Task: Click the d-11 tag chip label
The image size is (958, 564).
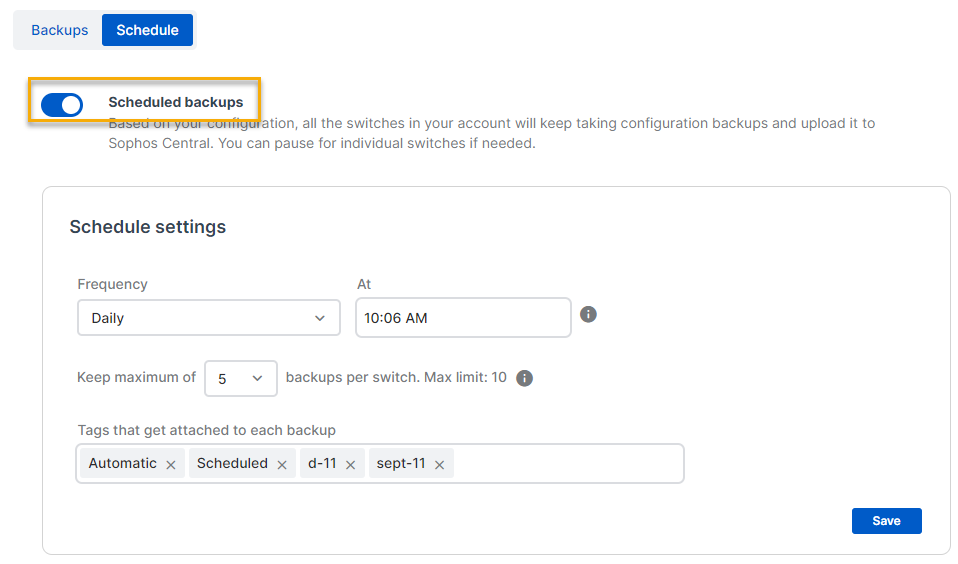Action: (322, 463)
